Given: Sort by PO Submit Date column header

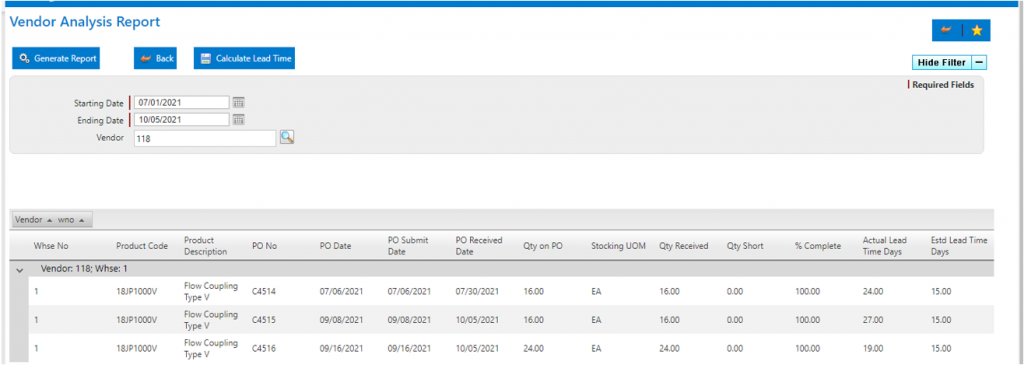Looking at the screenshot, I should point(408,246).
